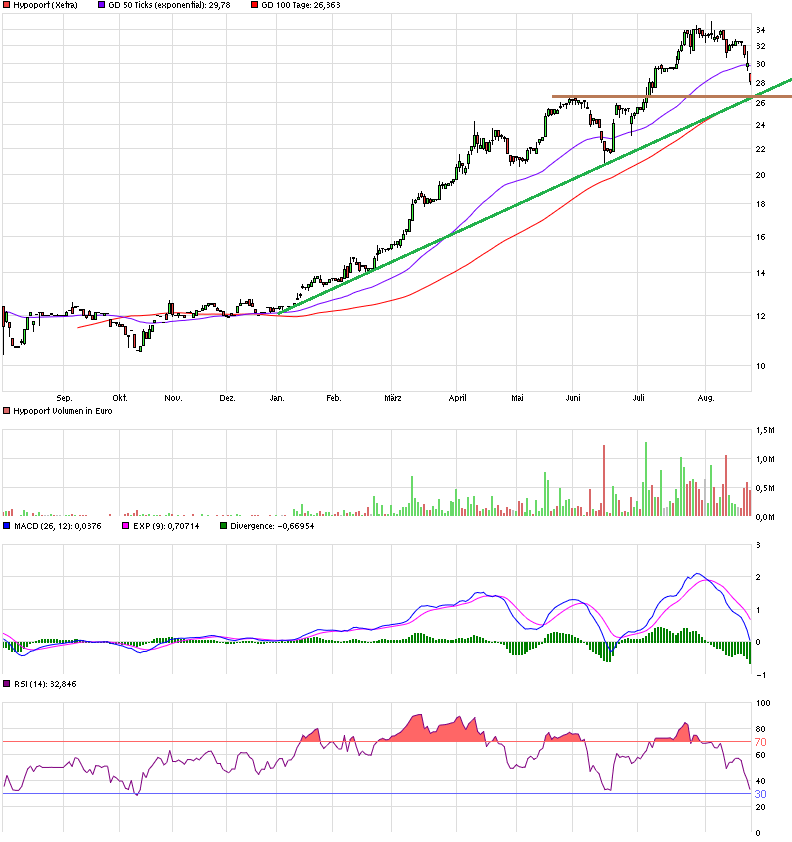Click the price axis value 34

[x=760, y=30]
